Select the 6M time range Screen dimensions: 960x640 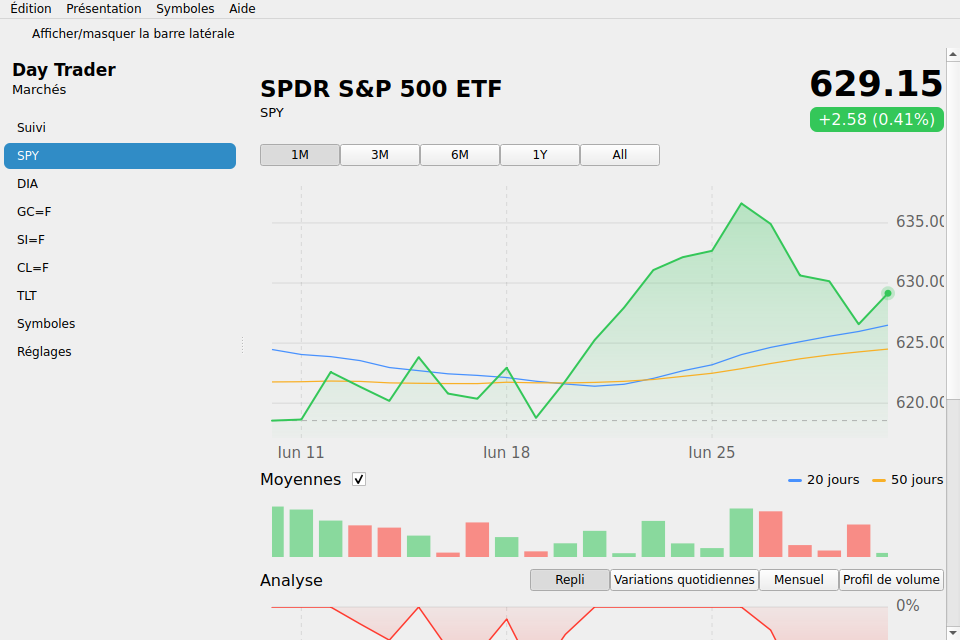(x=460, y=155)
